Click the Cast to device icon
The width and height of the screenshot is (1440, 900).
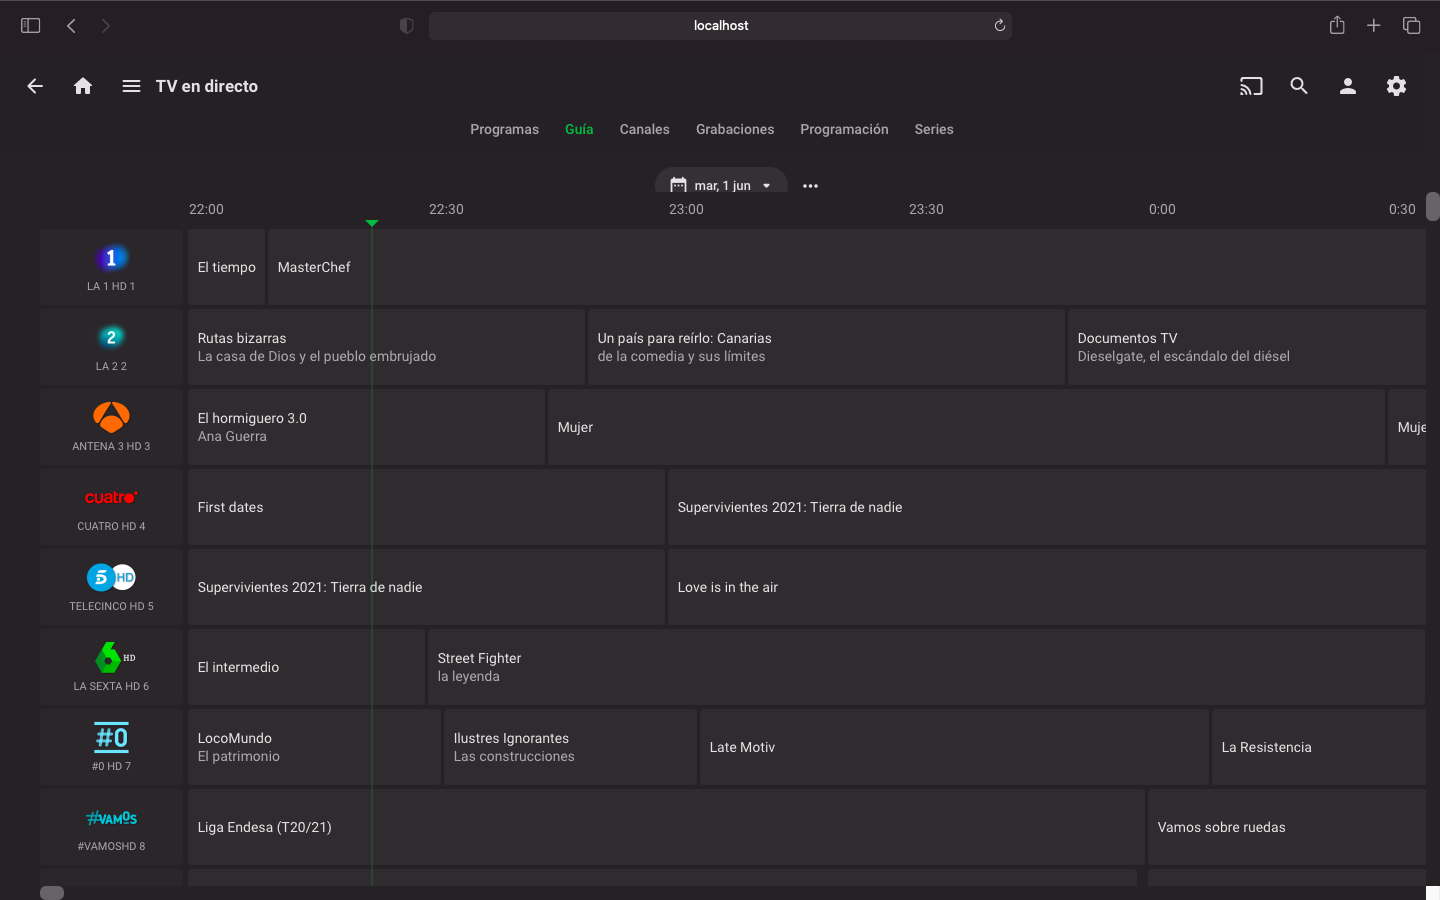tap(1251, 86)
